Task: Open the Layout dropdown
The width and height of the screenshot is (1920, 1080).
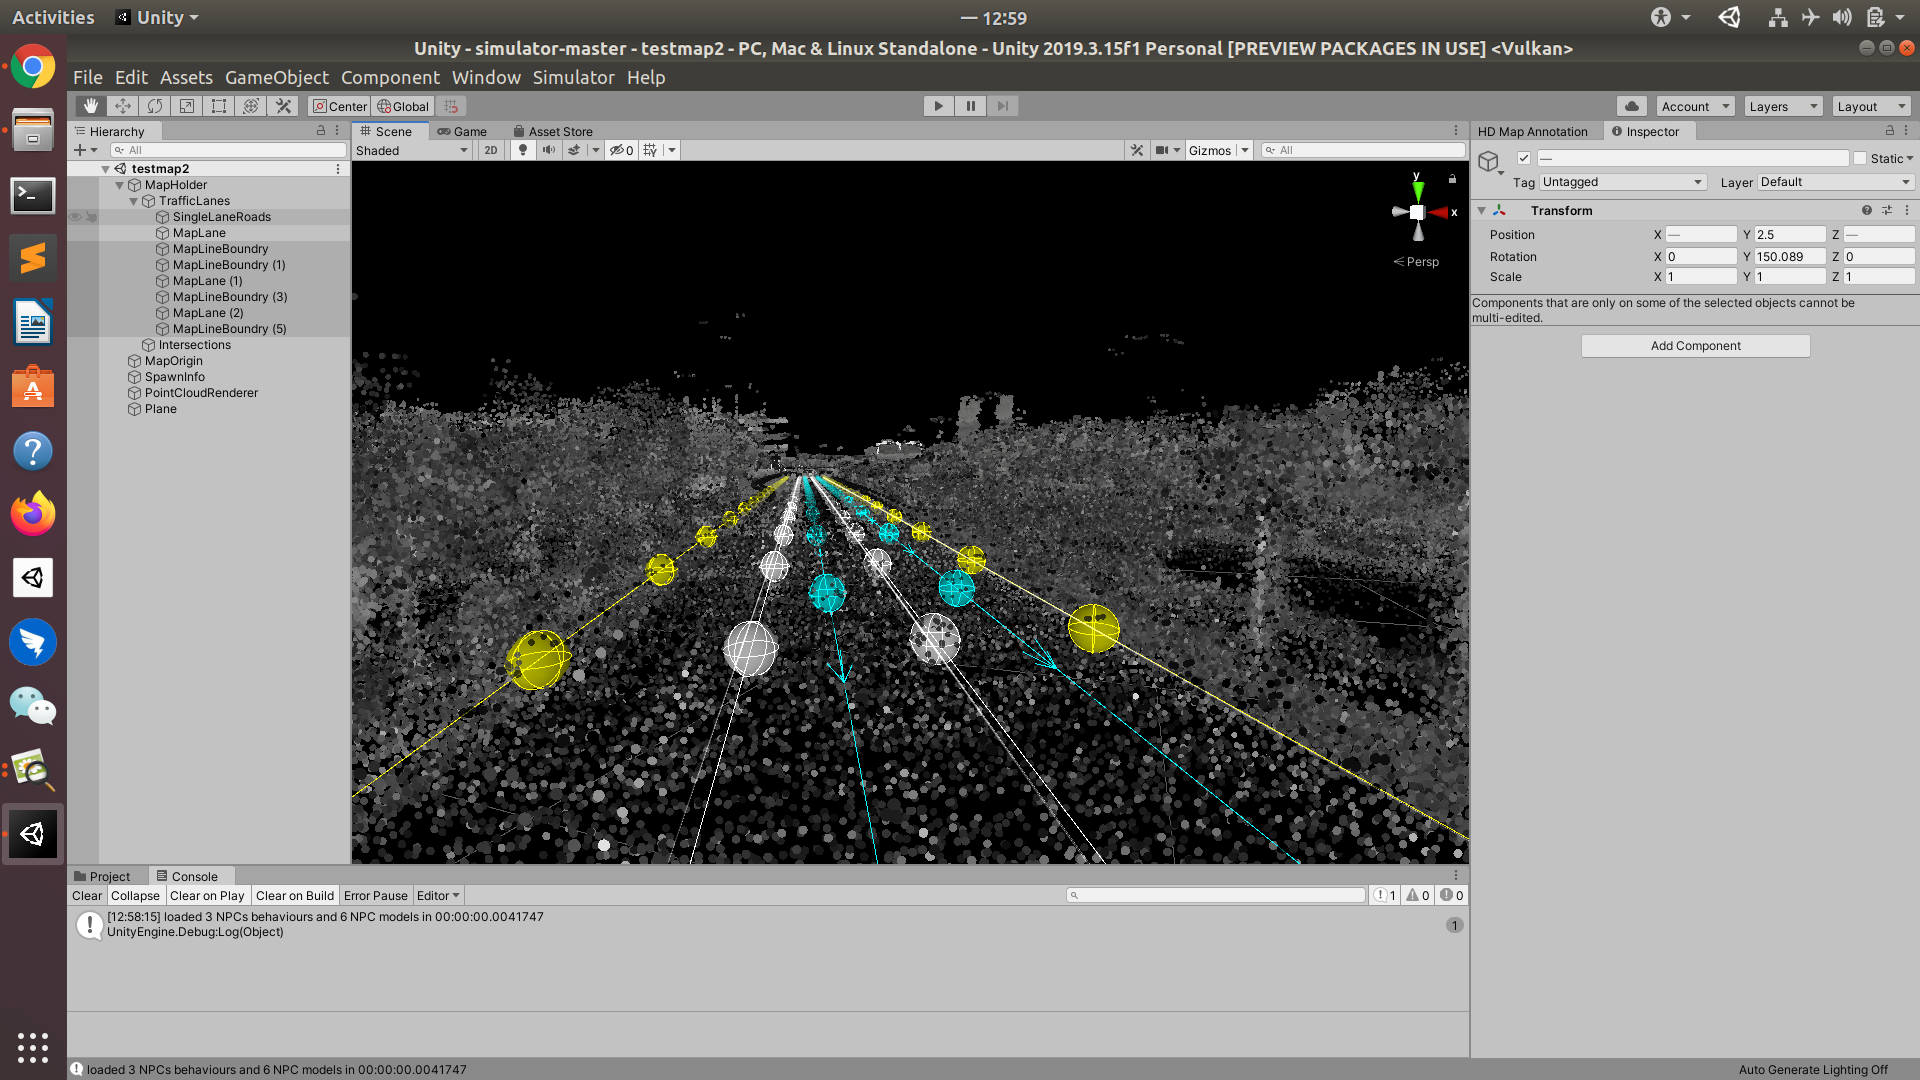Action: 1872,106
